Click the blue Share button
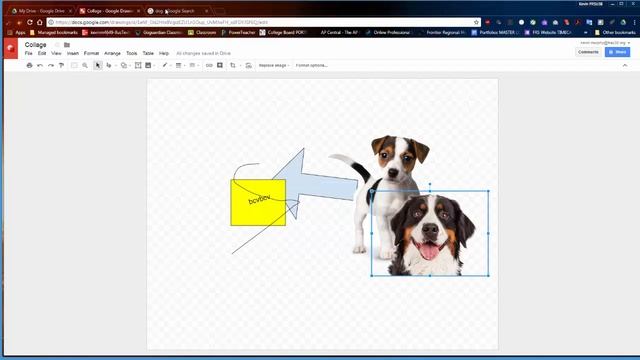 pos(617,52)
